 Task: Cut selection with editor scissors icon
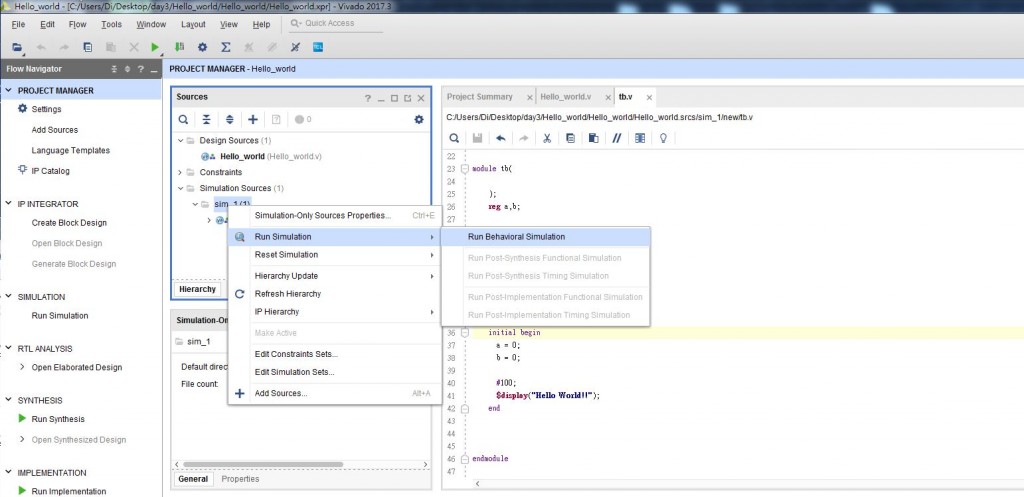(547, 138)
